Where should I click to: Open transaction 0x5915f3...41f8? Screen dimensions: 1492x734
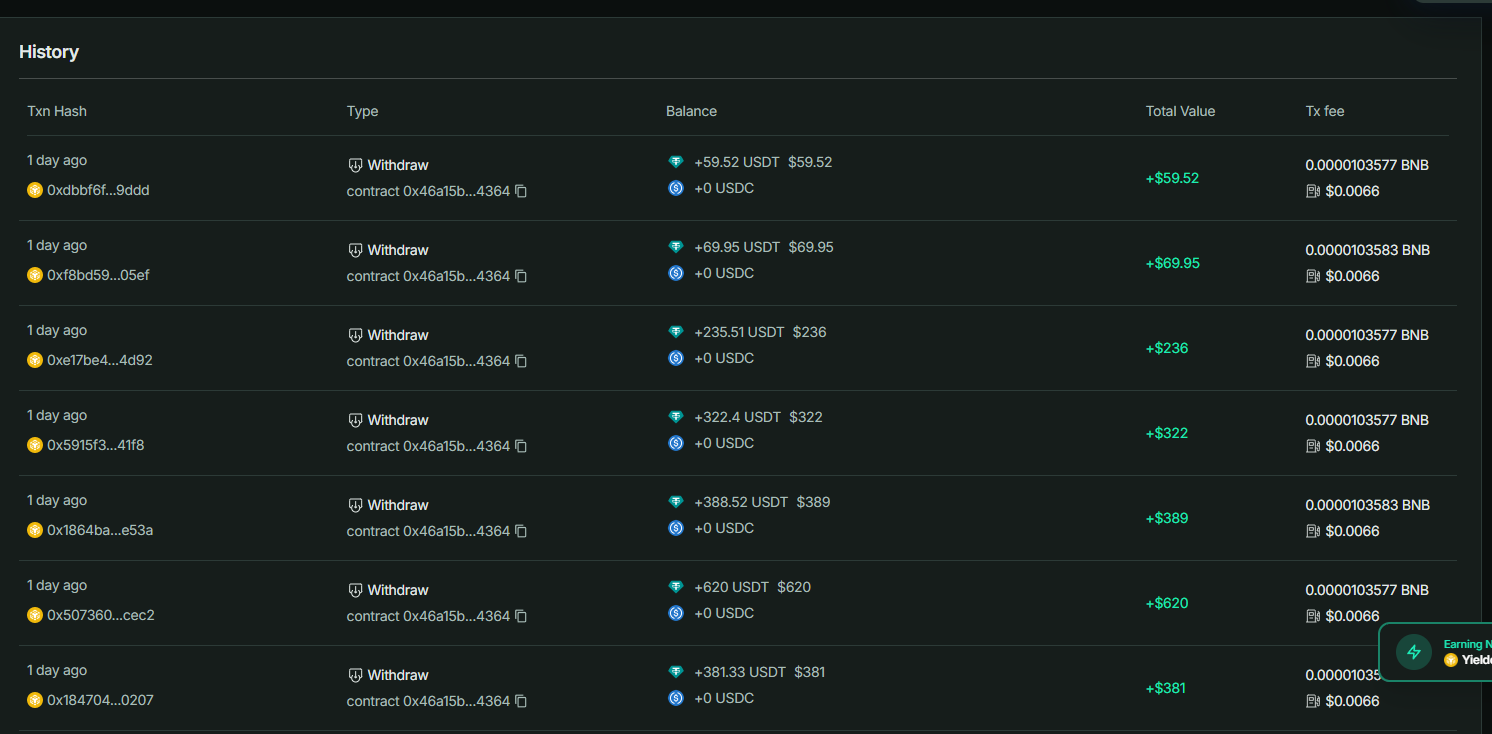coord(96,445)
